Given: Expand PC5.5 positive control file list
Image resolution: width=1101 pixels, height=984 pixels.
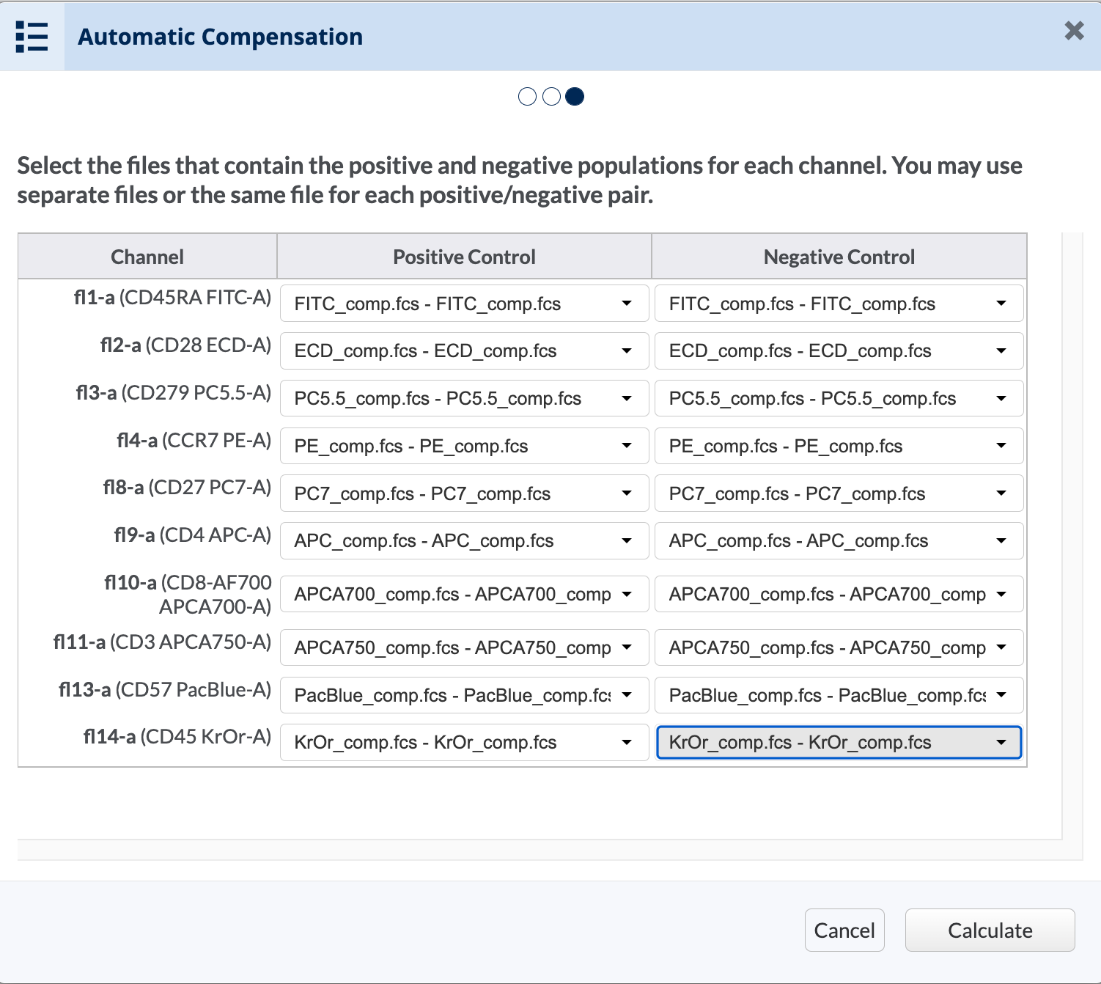Looking at the screenshot, I should [x=464, y=399].
